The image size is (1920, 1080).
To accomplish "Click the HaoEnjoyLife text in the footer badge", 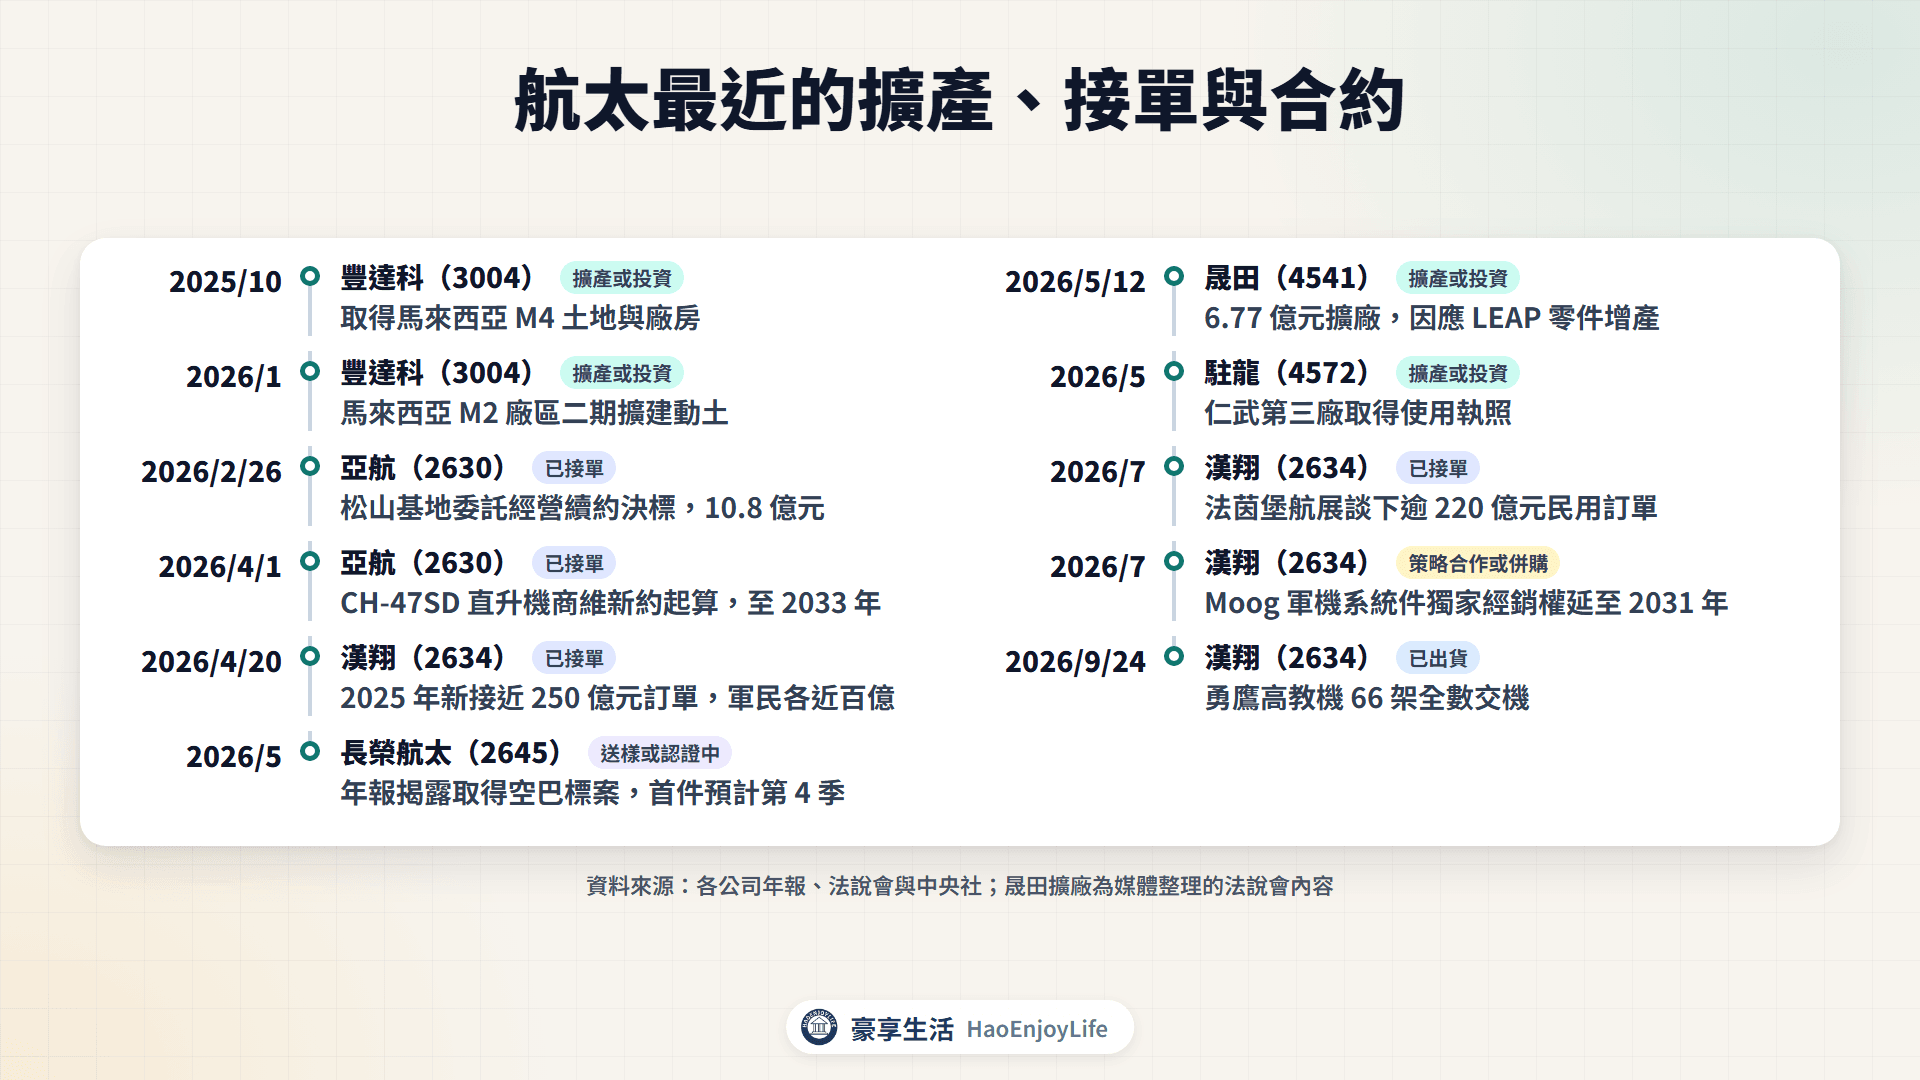I will [1037, 1029].
